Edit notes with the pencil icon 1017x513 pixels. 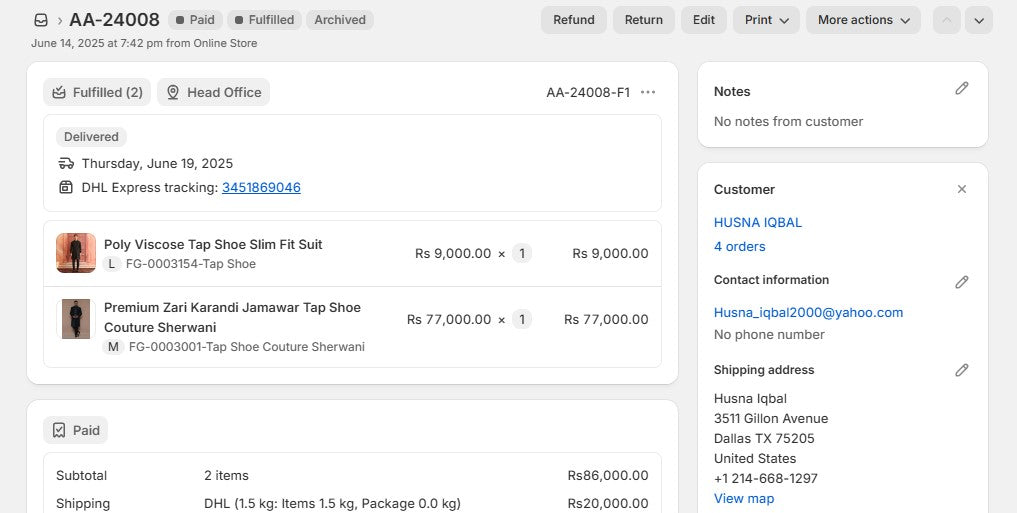pyautogui.click(x=961, y=89)
